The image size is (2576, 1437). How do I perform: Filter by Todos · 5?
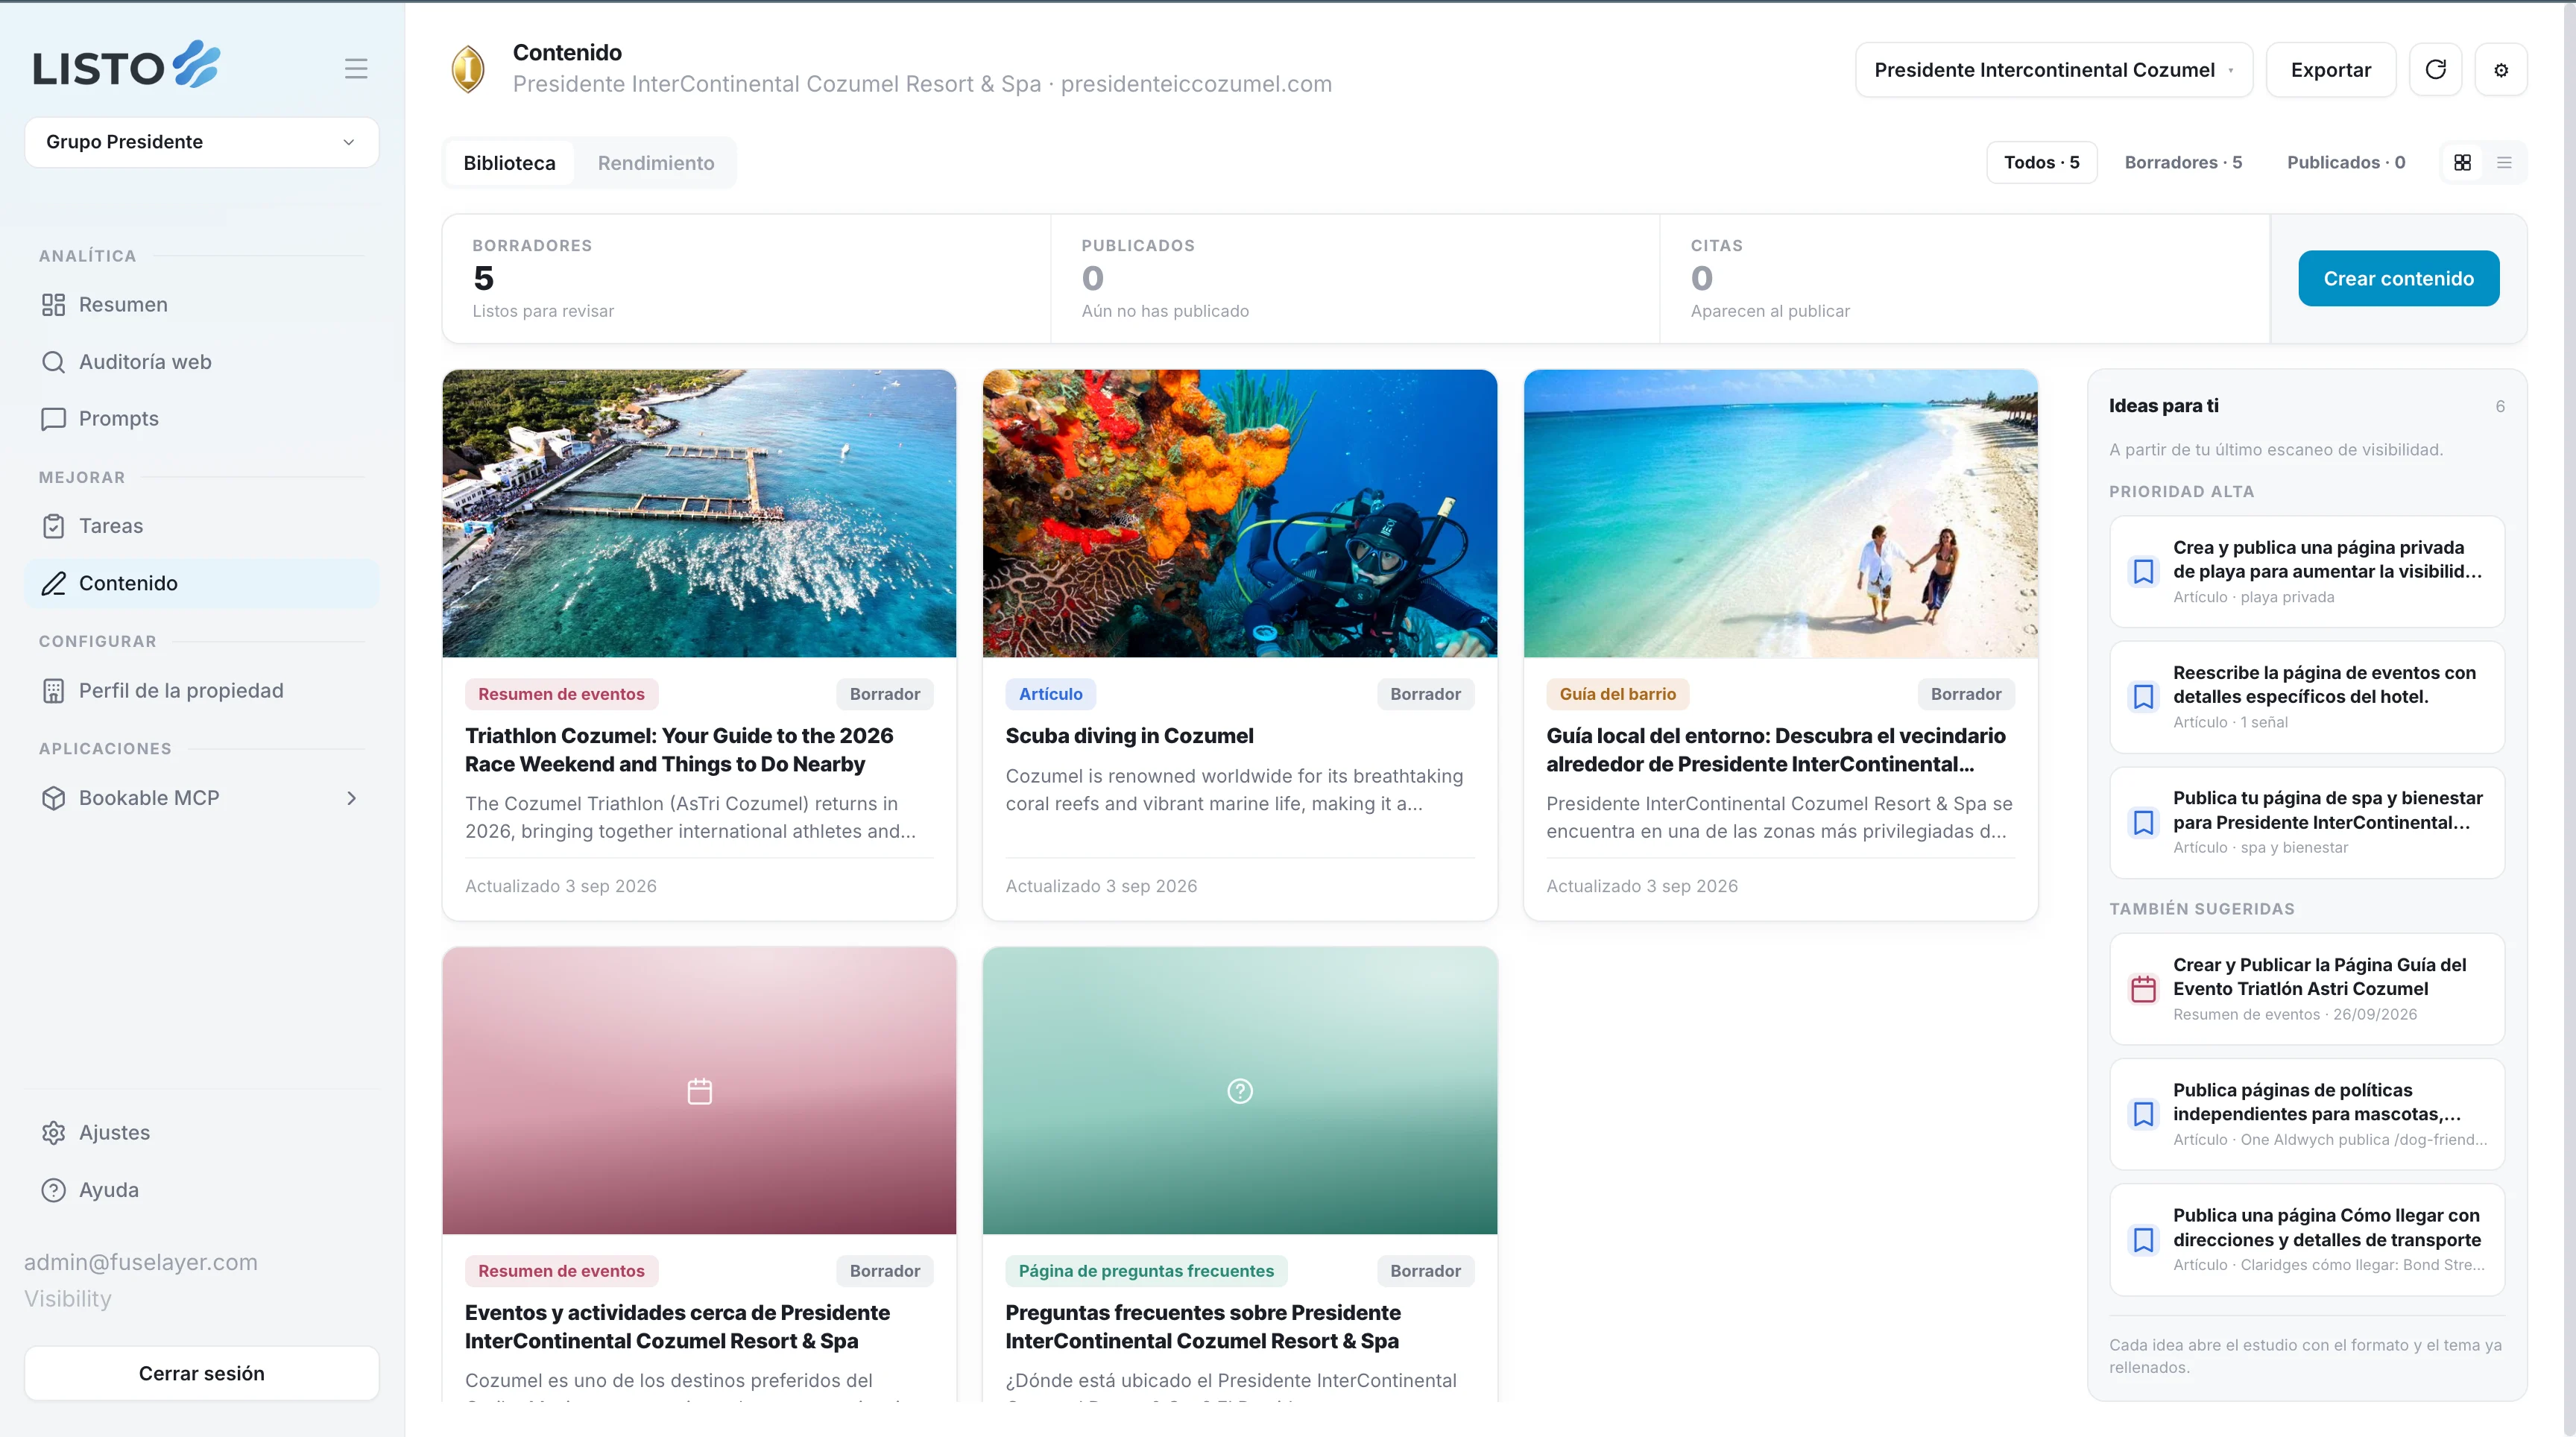coord(2041,163)
